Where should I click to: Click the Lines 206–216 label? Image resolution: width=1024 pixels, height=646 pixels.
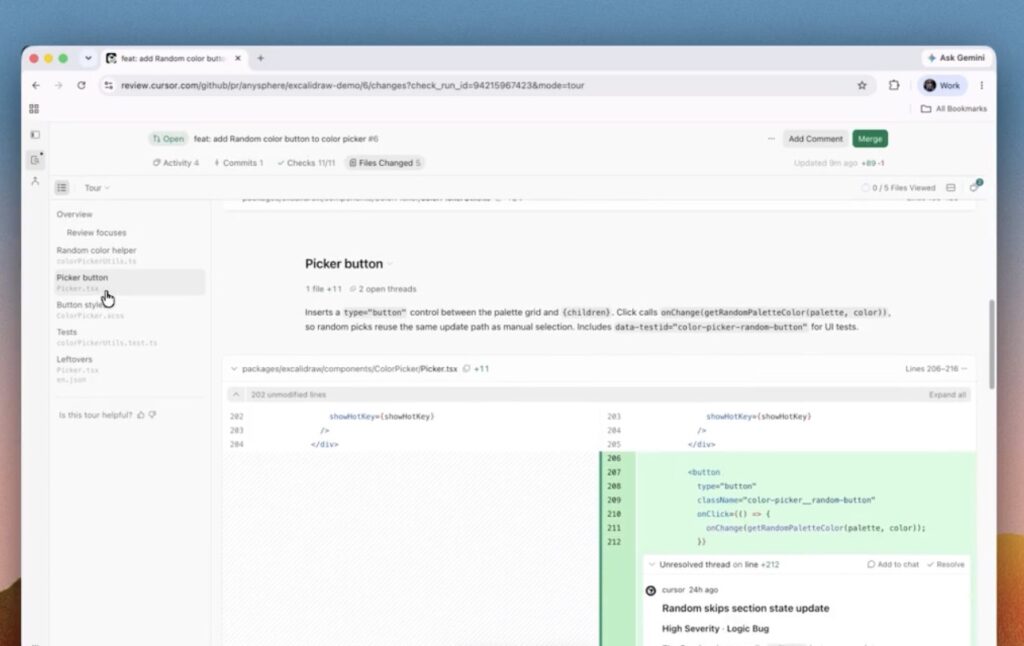click(931, 368)
